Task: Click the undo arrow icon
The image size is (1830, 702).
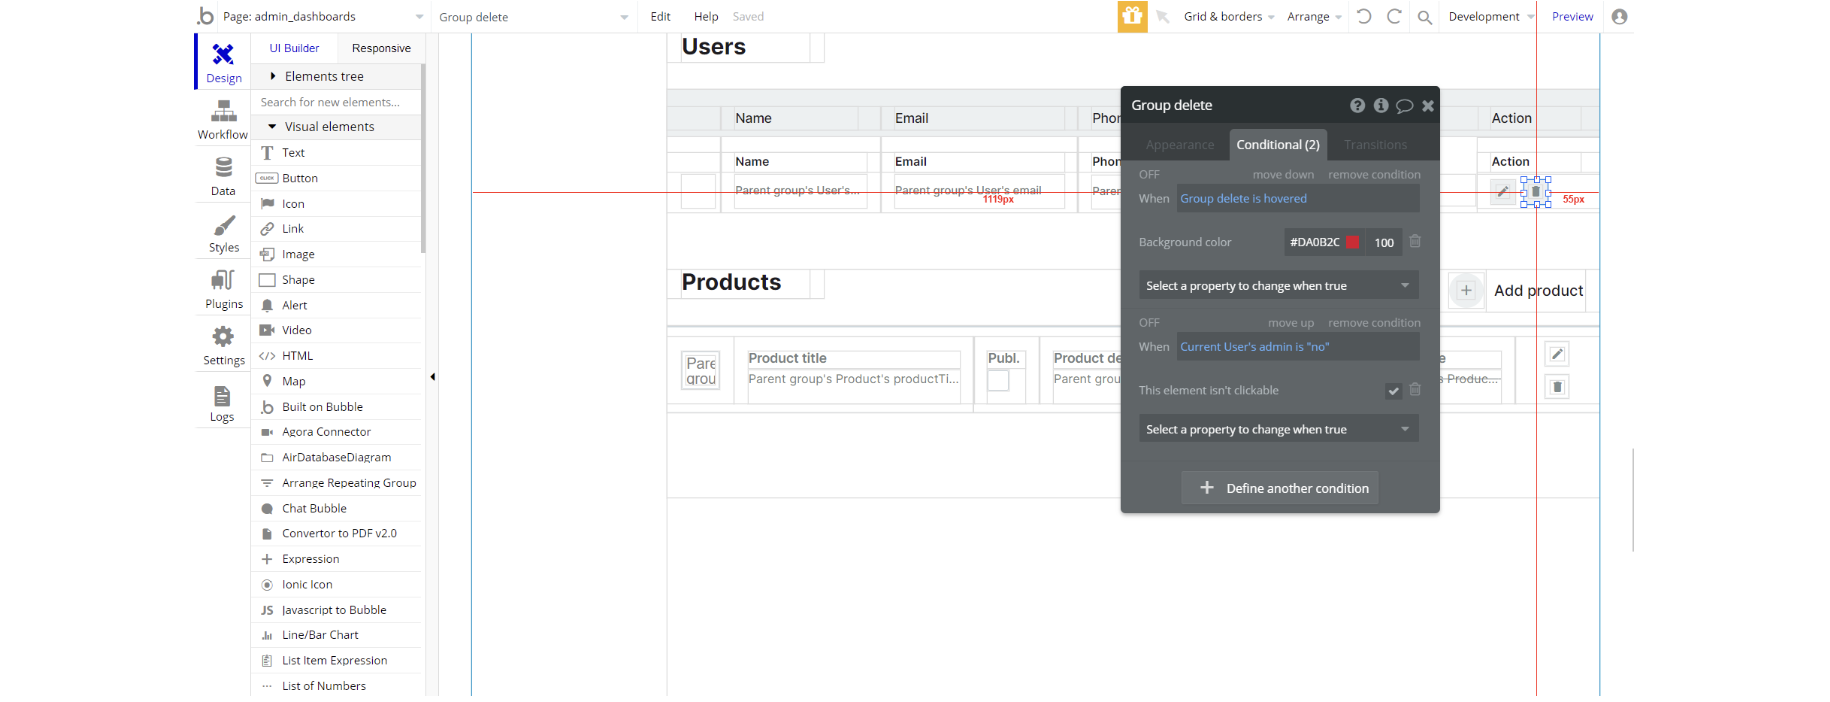Action: tap(1364, 17)
